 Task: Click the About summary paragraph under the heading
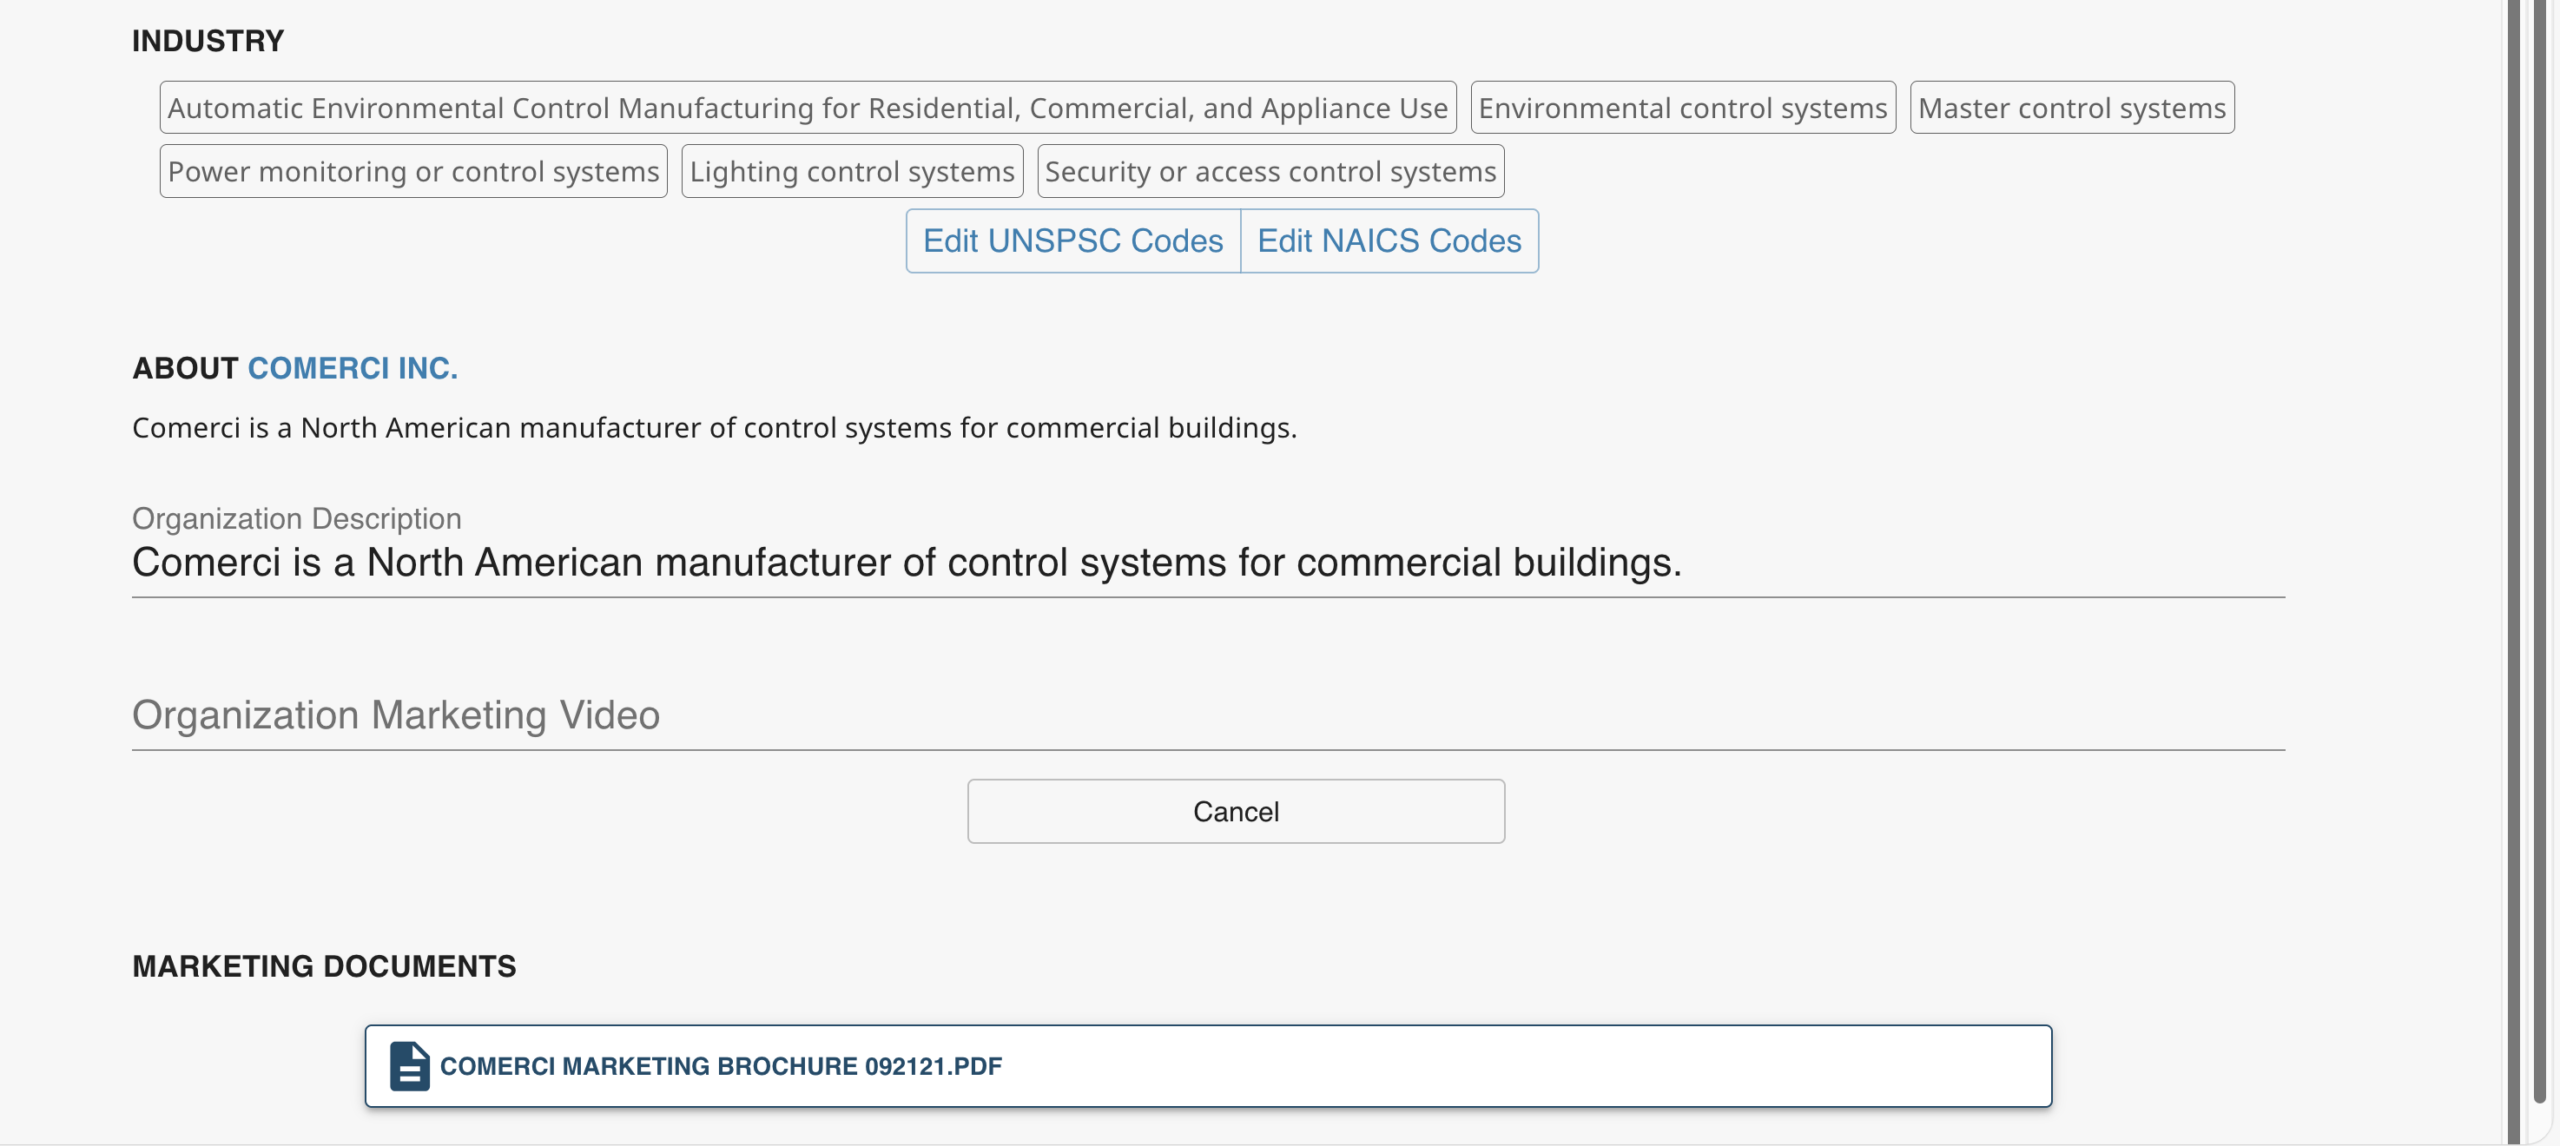[714, 428]
